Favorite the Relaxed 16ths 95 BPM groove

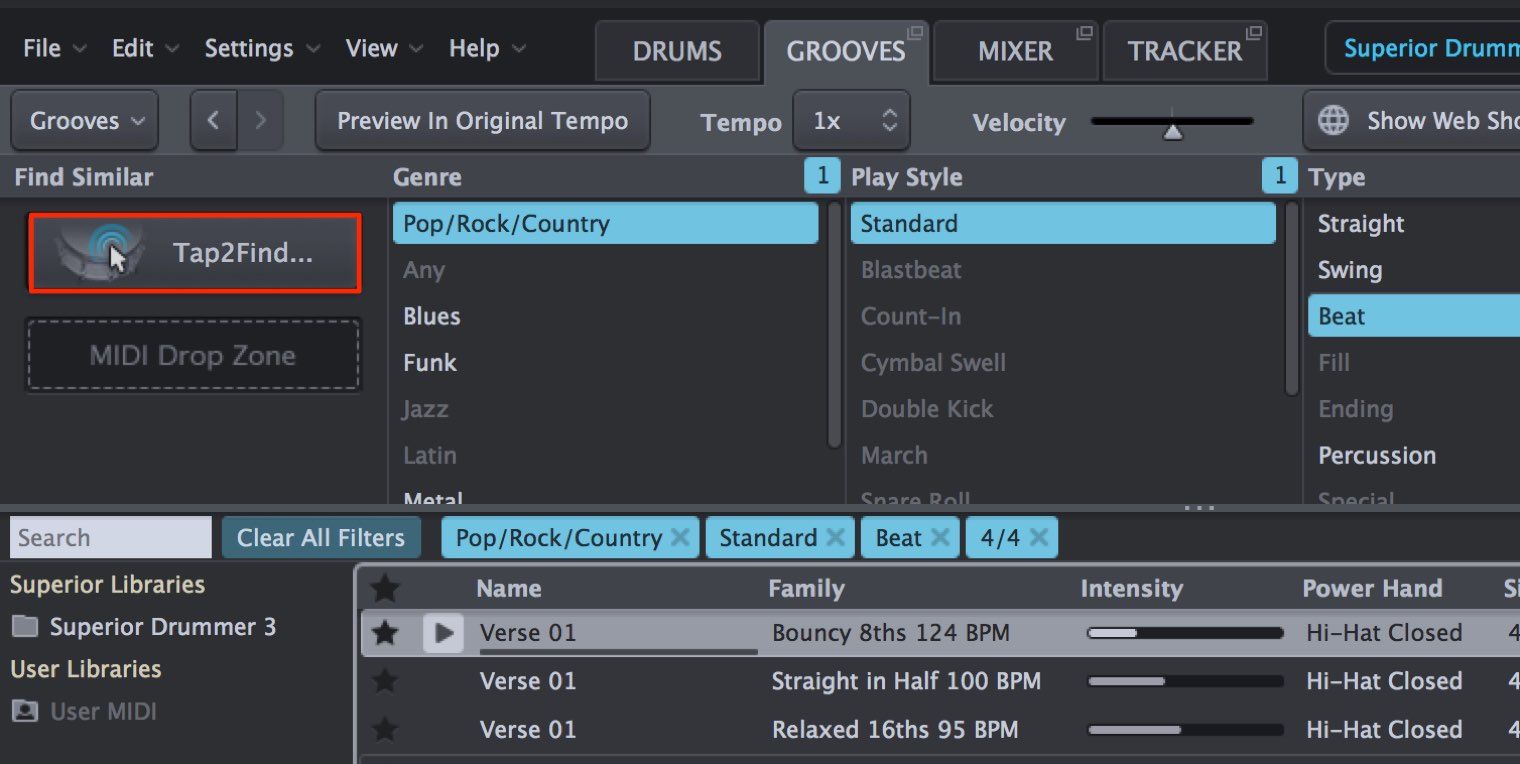pyautogui.click(x=385, y=729)
